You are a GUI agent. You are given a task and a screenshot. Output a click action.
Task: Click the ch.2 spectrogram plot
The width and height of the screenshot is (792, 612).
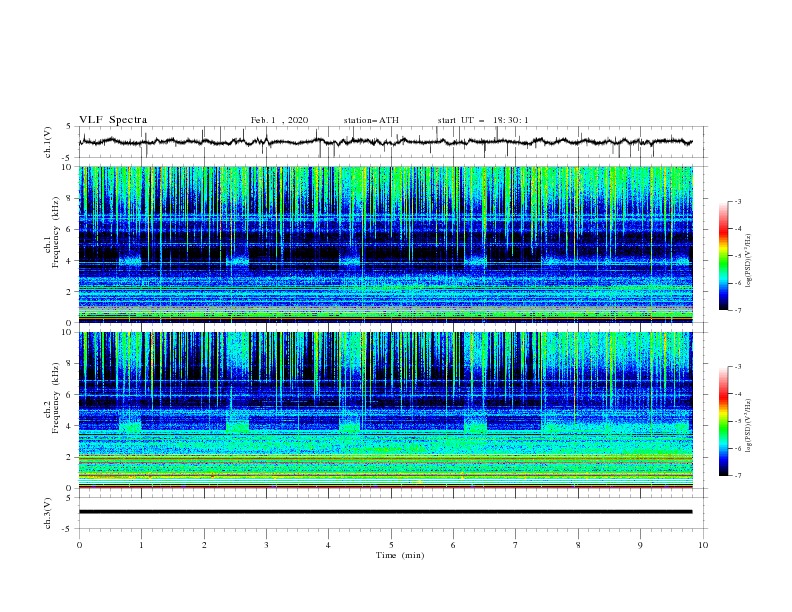click(x=385, y=410)
